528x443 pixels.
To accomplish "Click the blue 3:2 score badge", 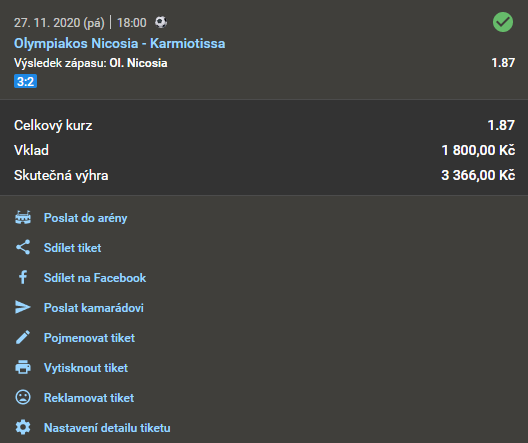I will click(25, 81).
